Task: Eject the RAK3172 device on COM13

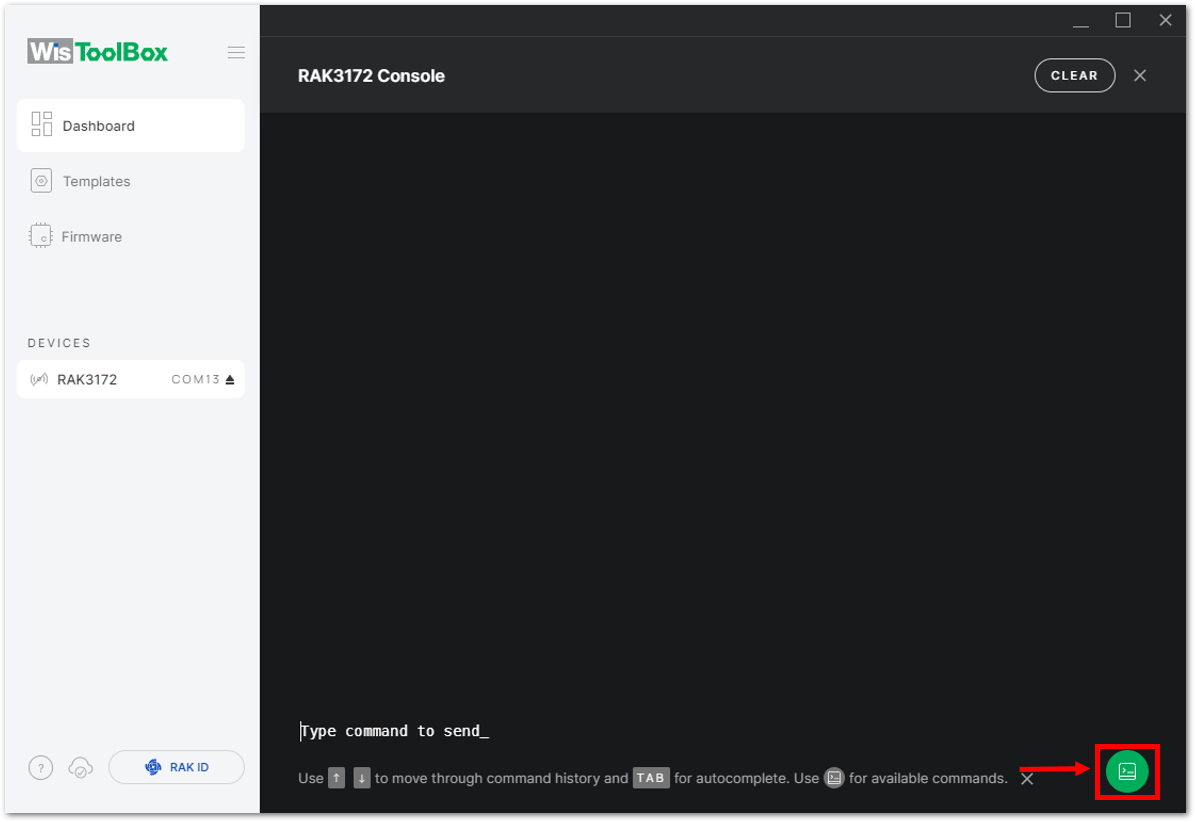Action: coord(230,379)
